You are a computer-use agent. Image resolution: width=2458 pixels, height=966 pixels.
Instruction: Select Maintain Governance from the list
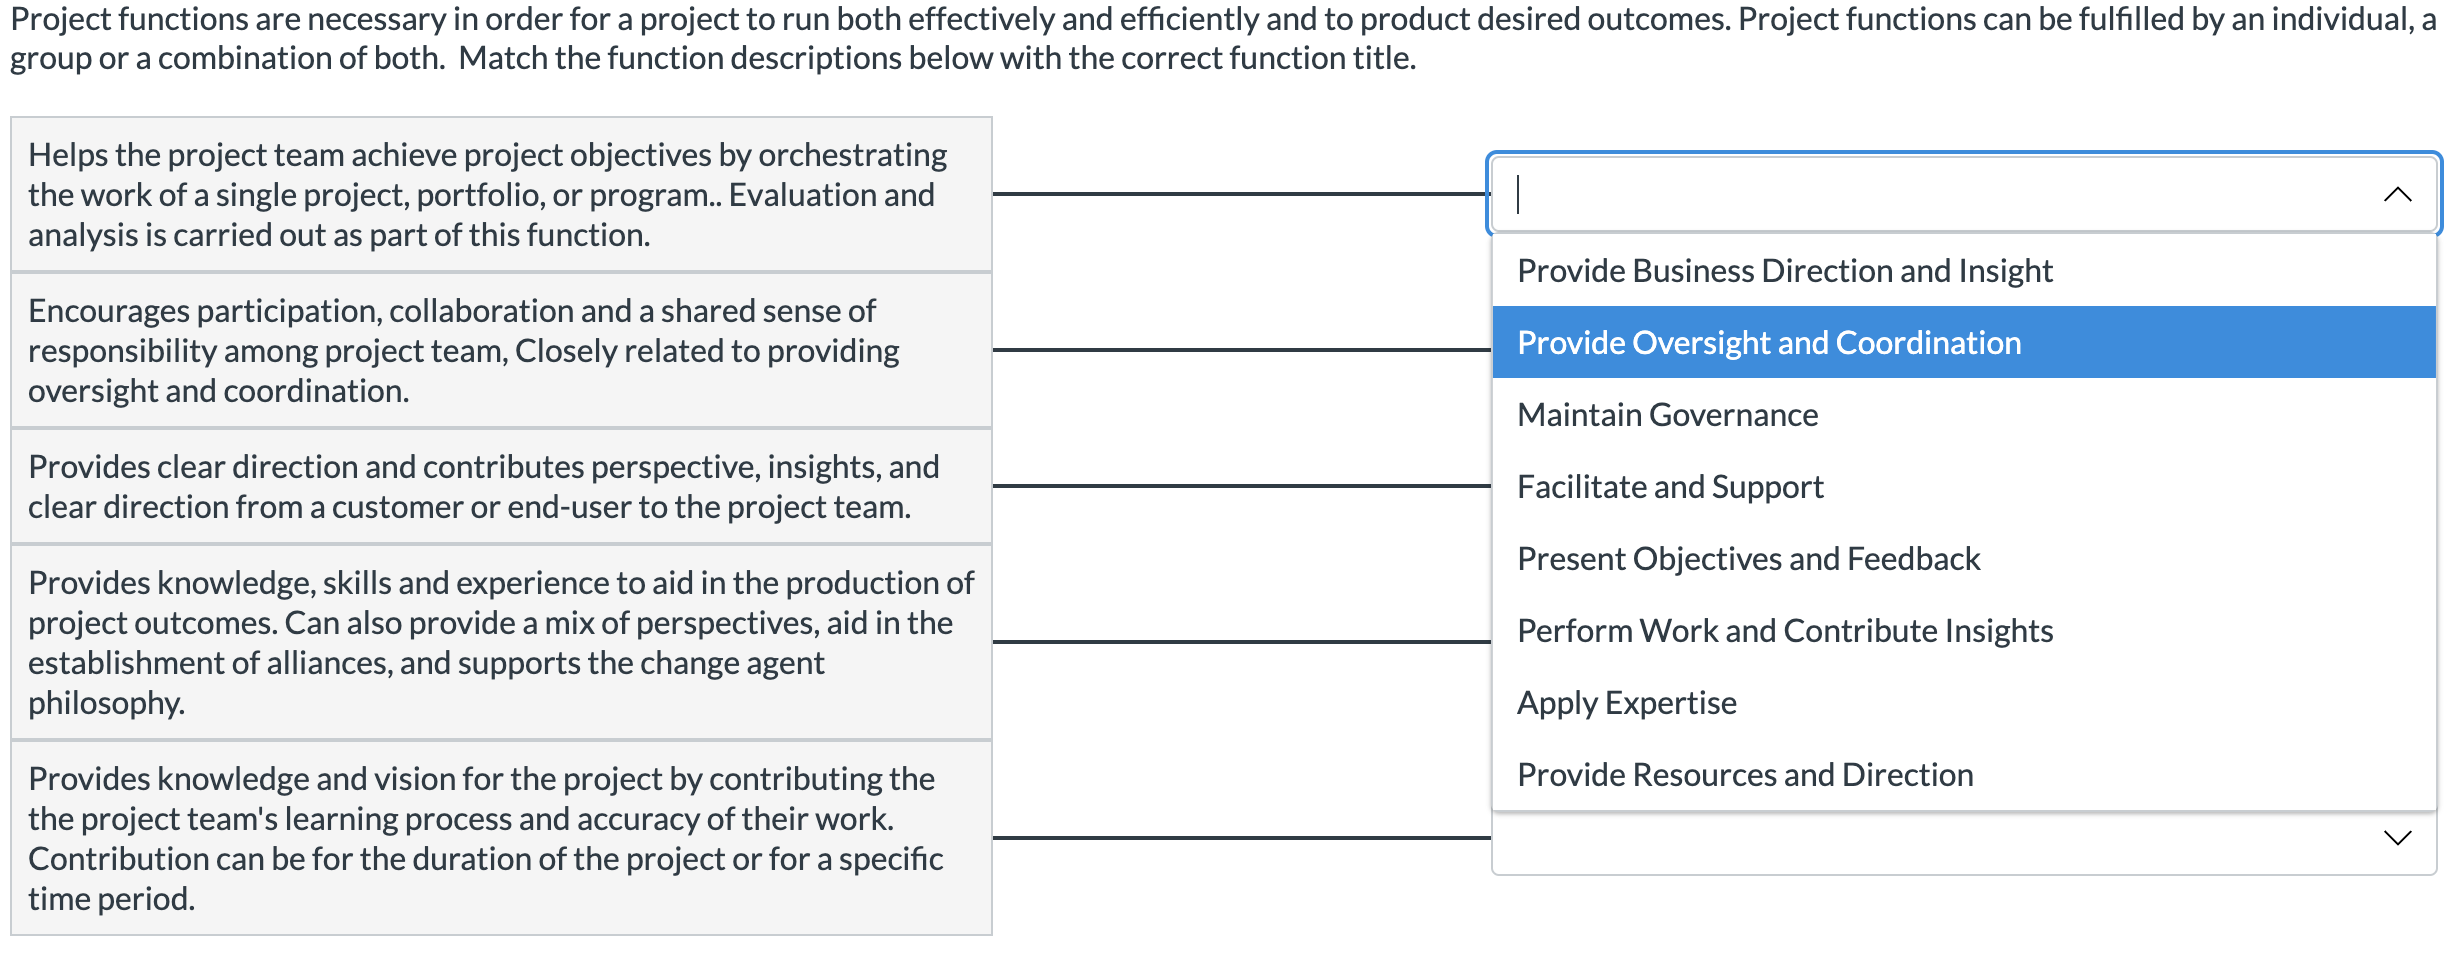click(x=1666, y=414)
